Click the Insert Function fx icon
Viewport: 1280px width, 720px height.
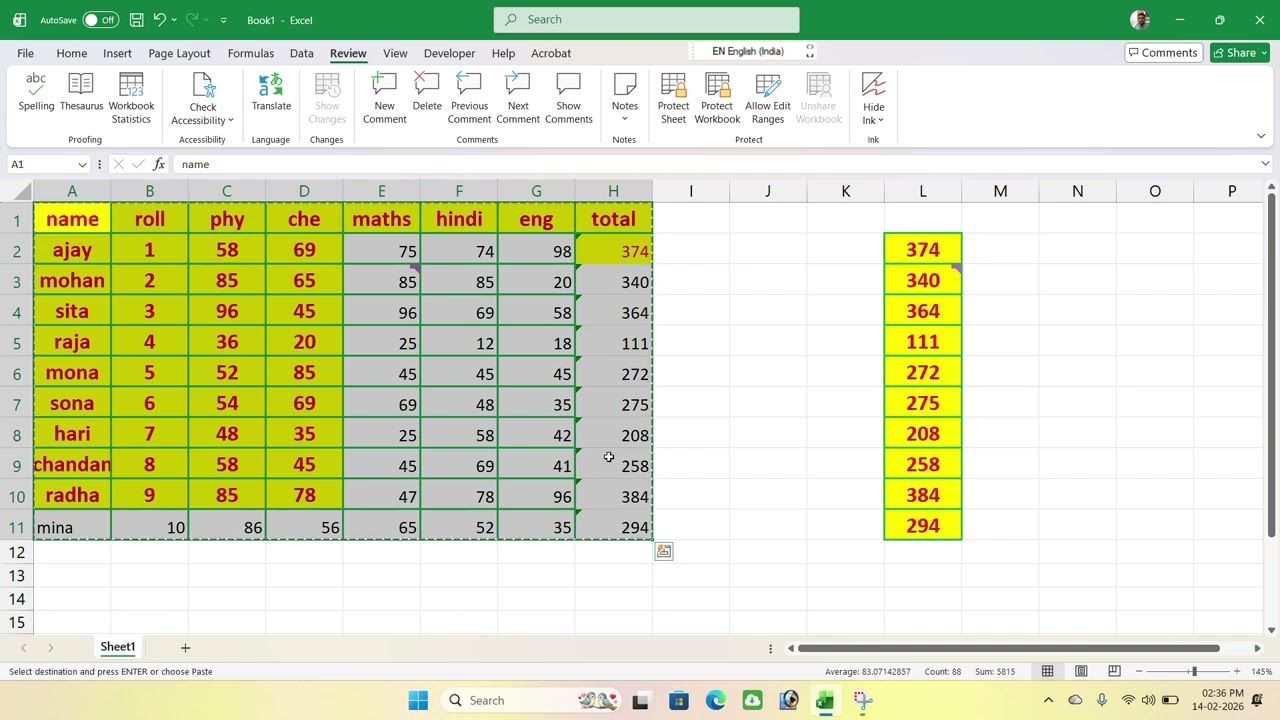159,164
